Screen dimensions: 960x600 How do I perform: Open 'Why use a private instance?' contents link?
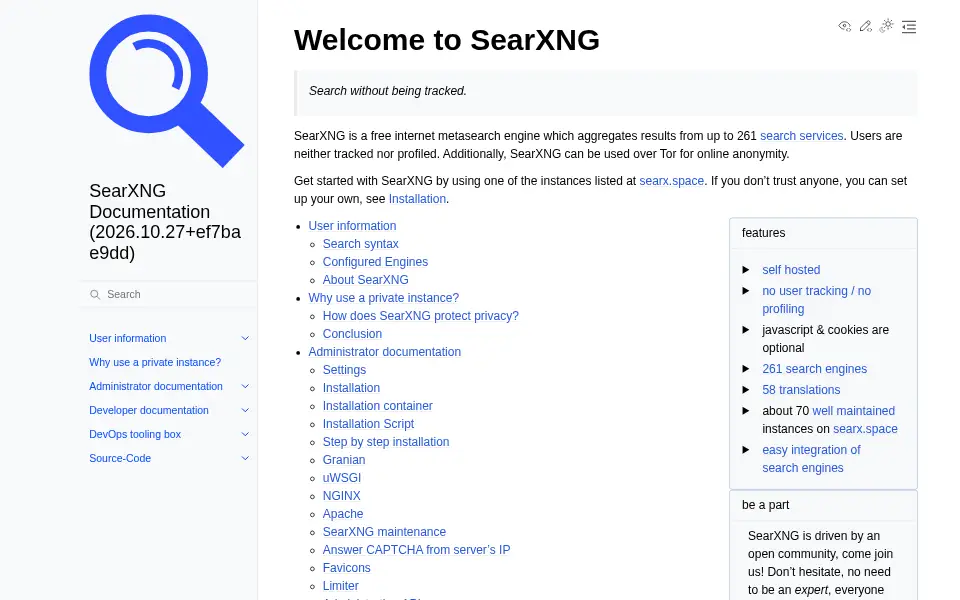click(x=383, y=298)
